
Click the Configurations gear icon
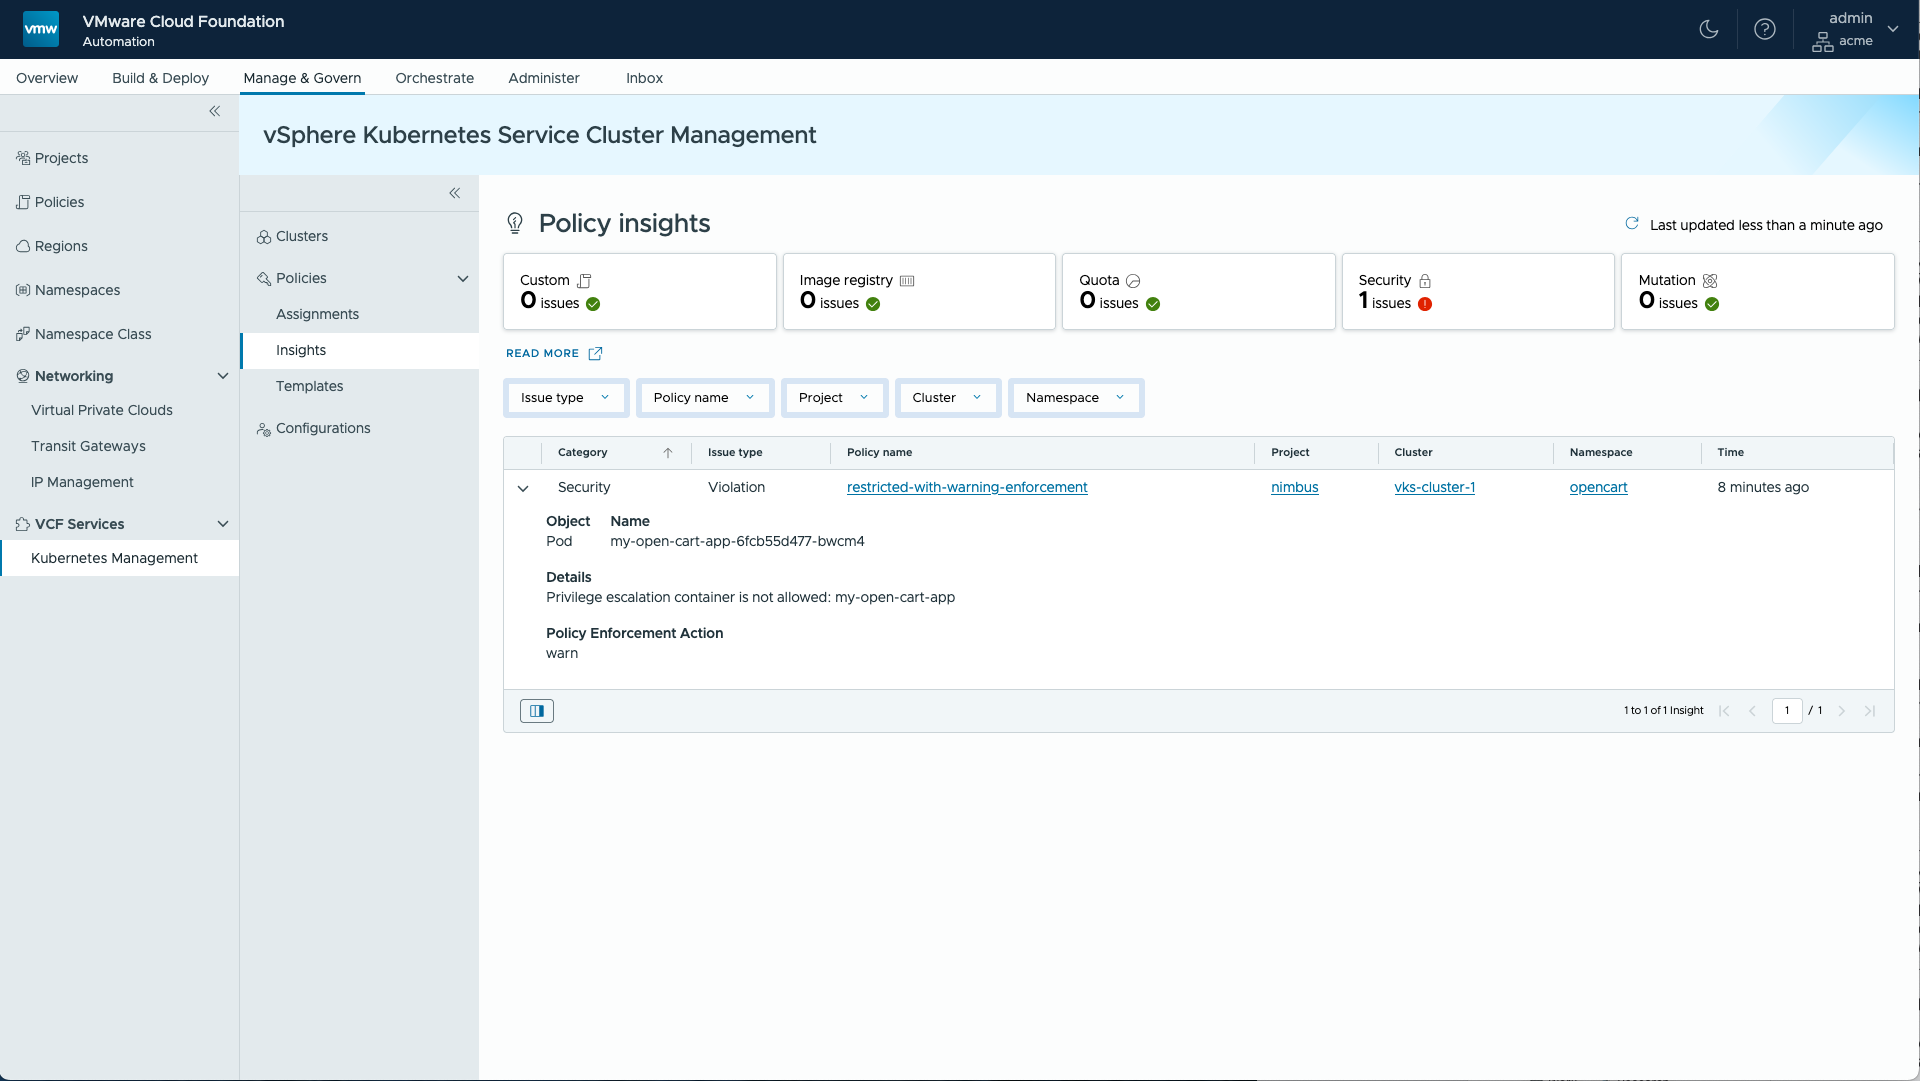click(x=264, y=429)
